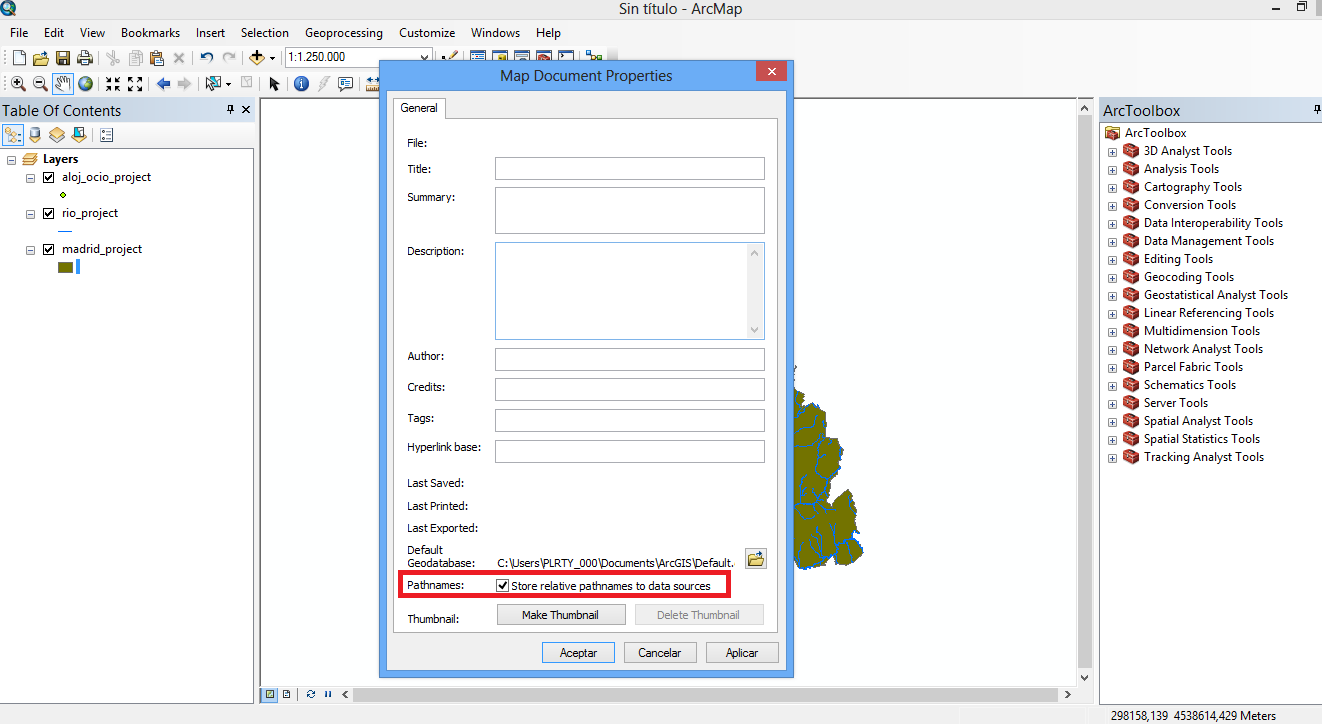Close the Map Document Properties dialog

click(x=770, y=72)
